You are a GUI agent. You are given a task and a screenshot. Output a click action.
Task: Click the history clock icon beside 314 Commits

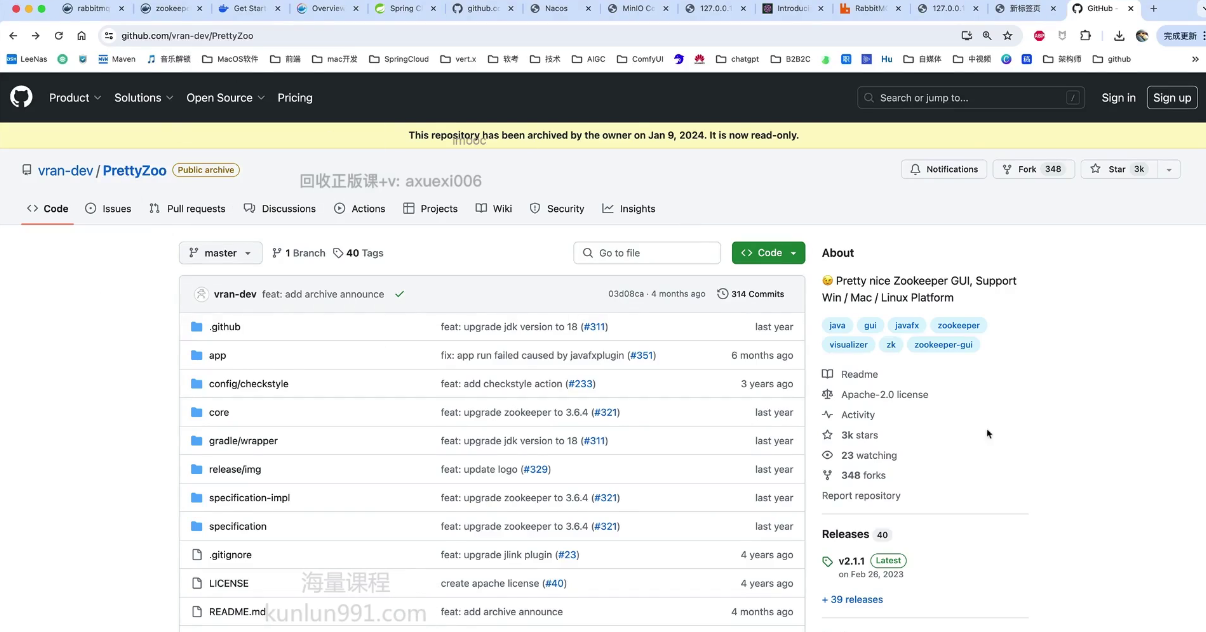coord(722,294)
